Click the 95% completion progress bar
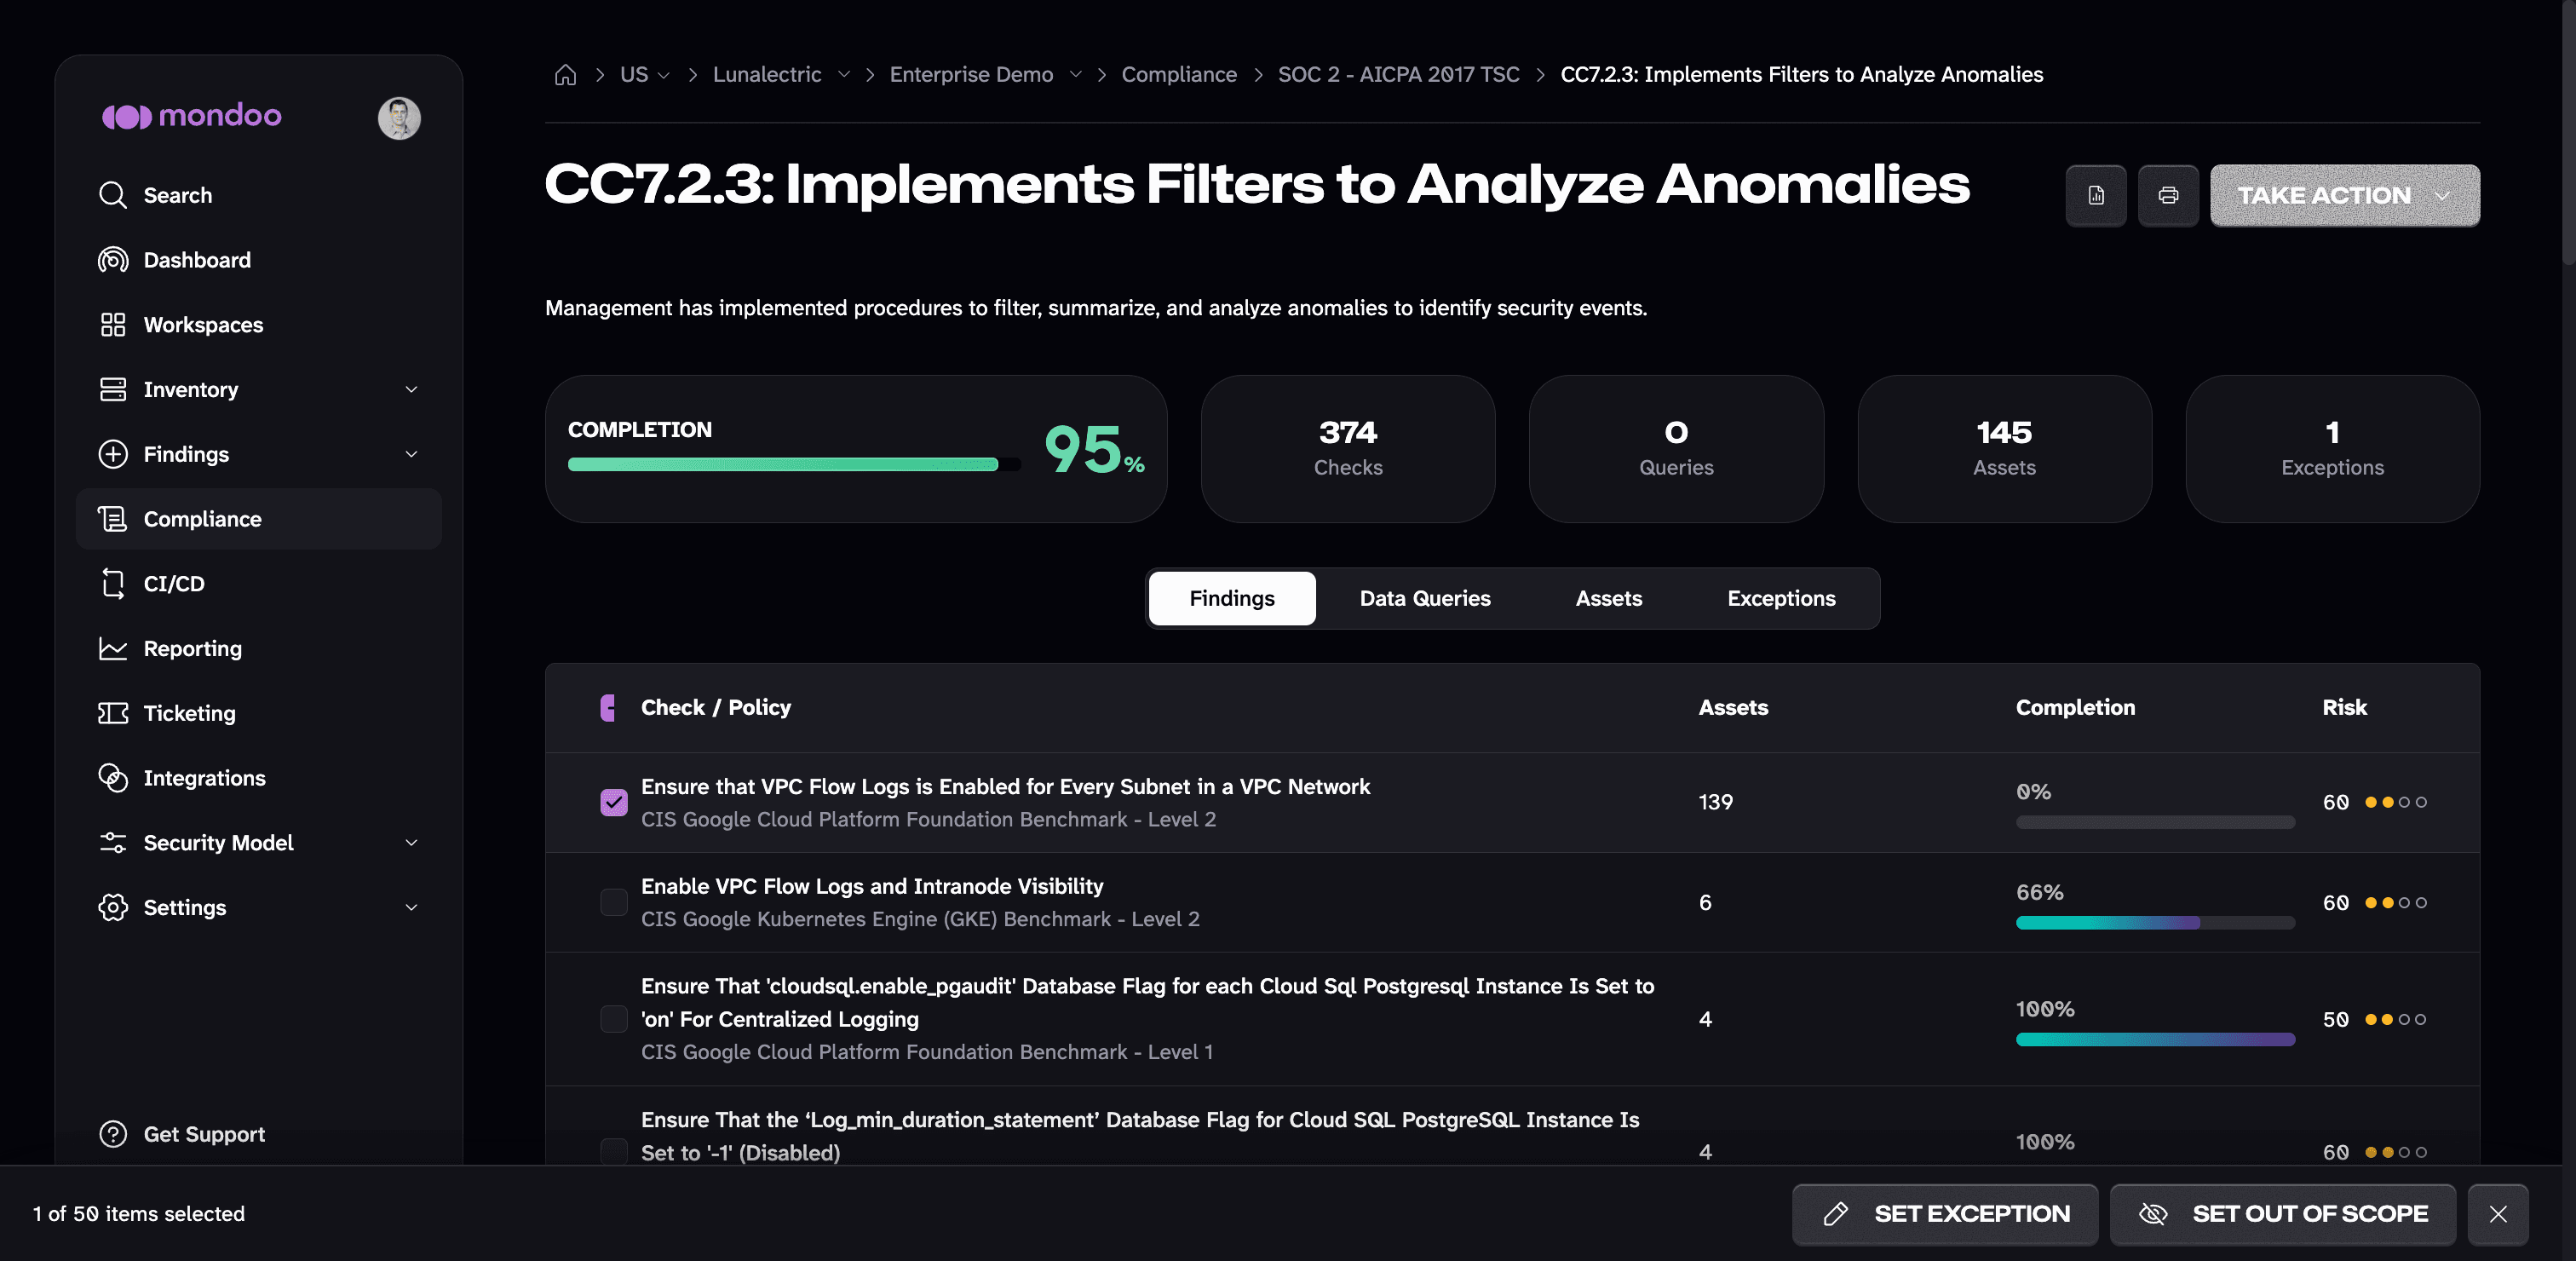 794,464
